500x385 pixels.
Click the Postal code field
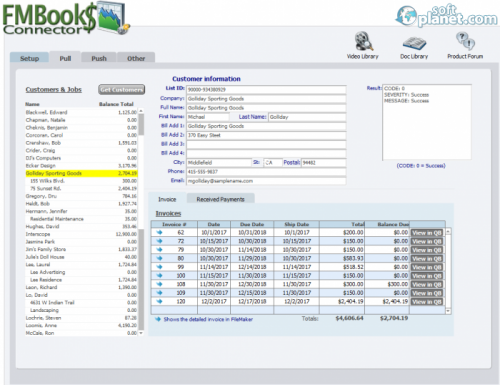tap(324, 163)
